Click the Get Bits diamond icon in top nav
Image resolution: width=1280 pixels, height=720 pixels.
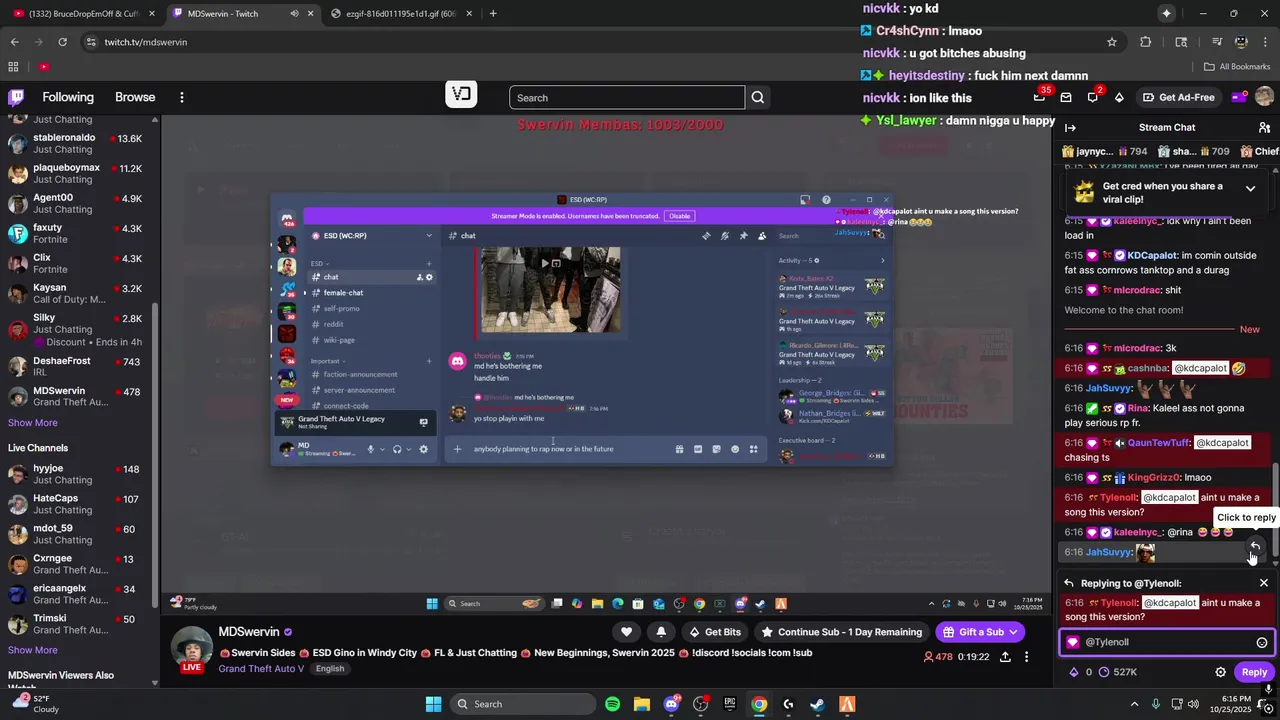coord(1119,97)
